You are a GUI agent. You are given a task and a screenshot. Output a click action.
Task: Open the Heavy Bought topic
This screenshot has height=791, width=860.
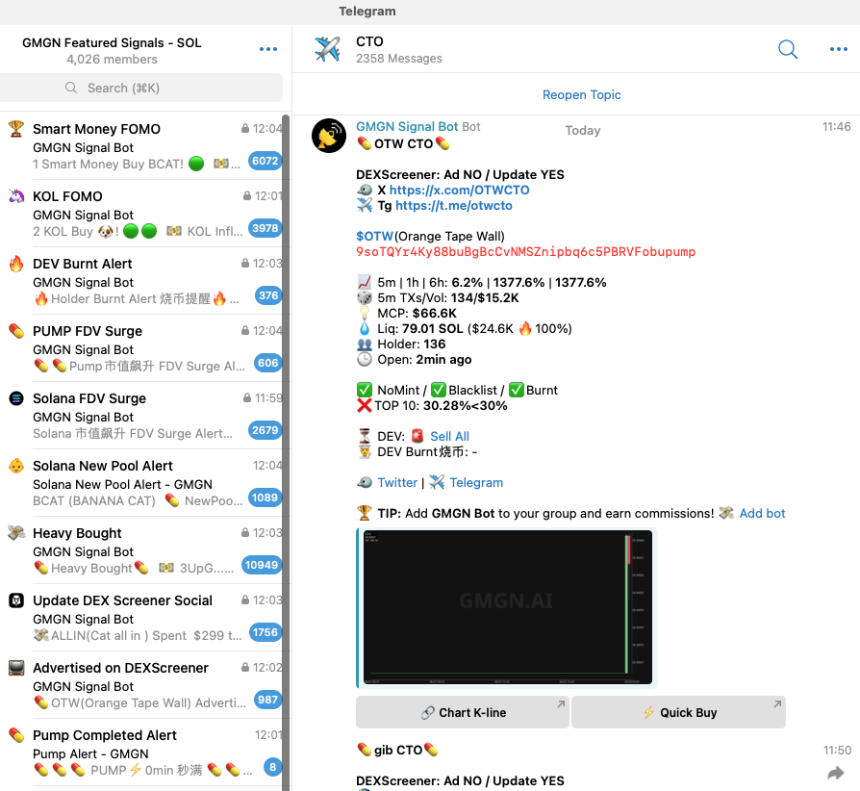point(145,550)
